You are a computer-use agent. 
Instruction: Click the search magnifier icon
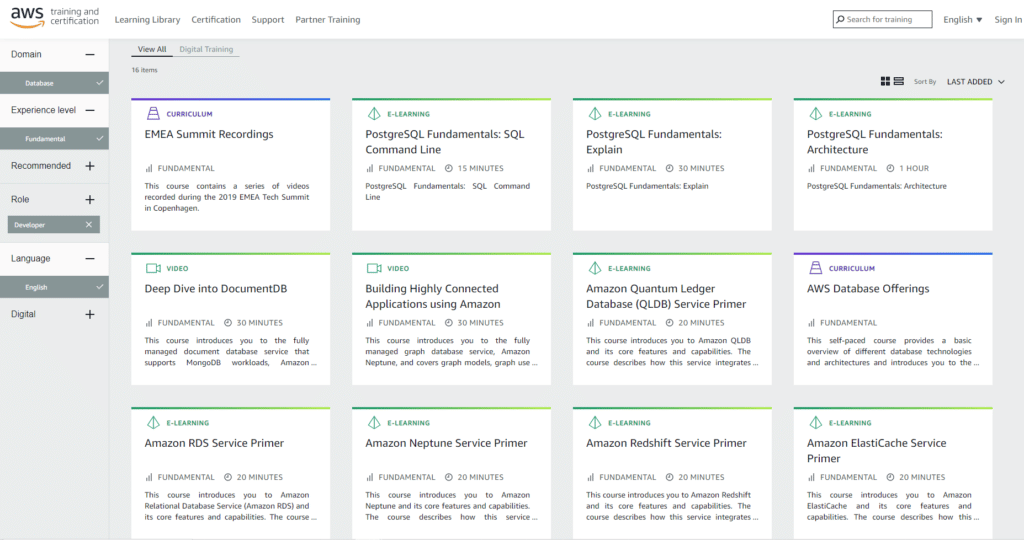840,19
